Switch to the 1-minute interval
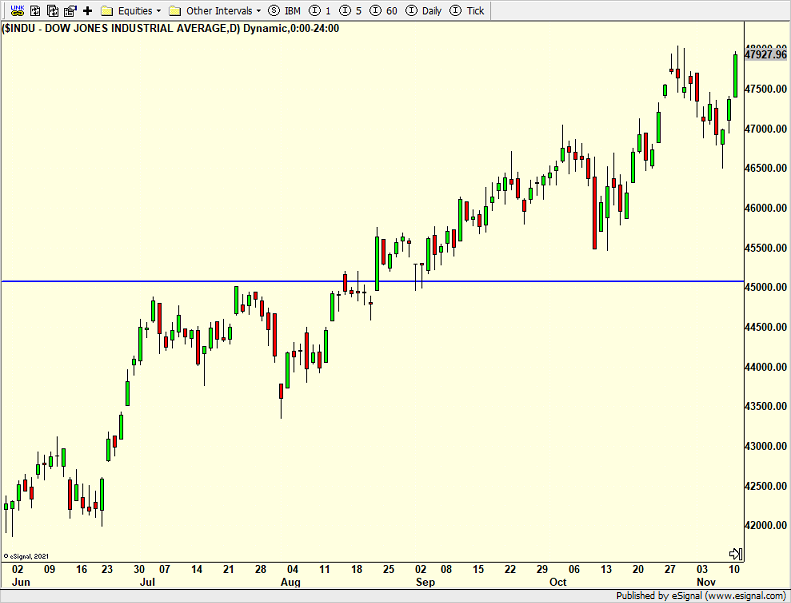 pos(320,10)
